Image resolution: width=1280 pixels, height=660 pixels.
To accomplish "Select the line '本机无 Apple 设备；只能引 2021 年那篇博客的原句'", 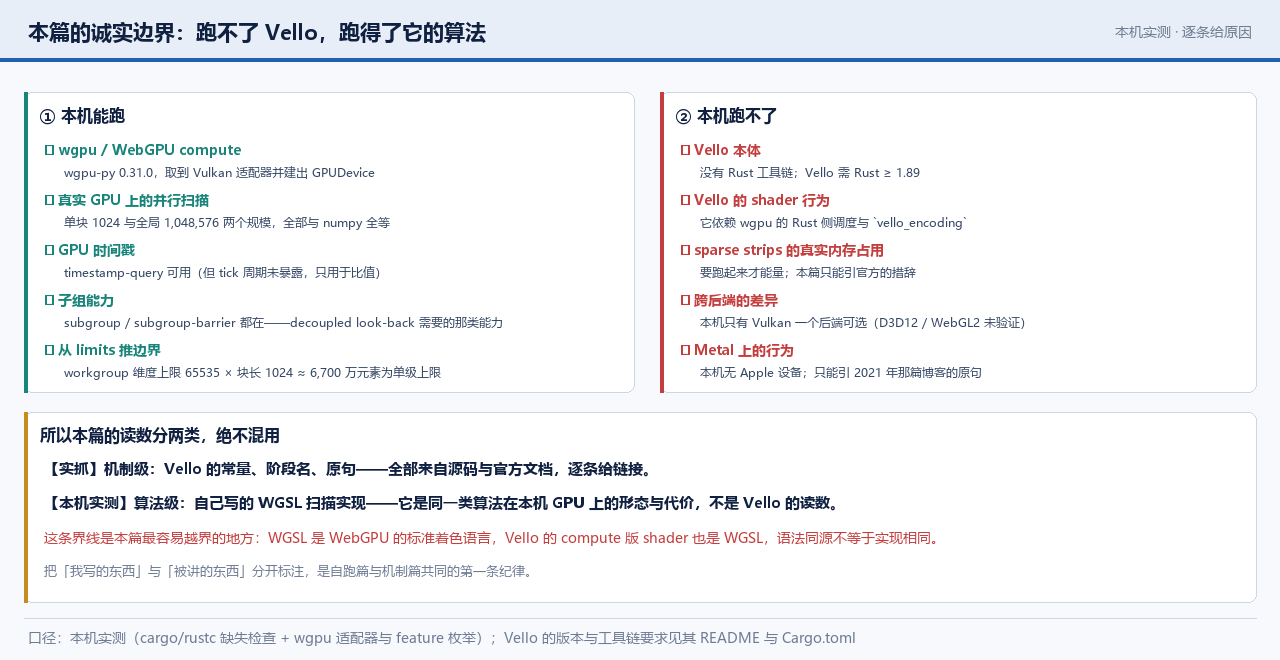I will tap(841, 372).
